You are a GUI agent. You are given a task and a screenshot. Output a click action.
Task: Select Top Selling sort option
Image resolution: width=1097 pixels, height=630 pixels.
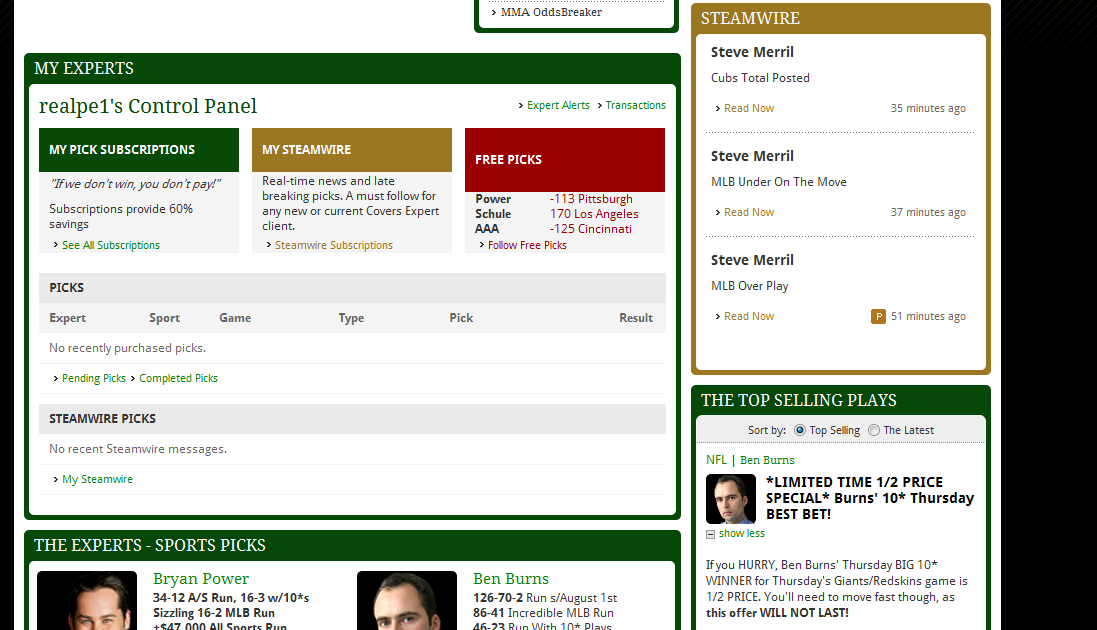pos(800,430)
